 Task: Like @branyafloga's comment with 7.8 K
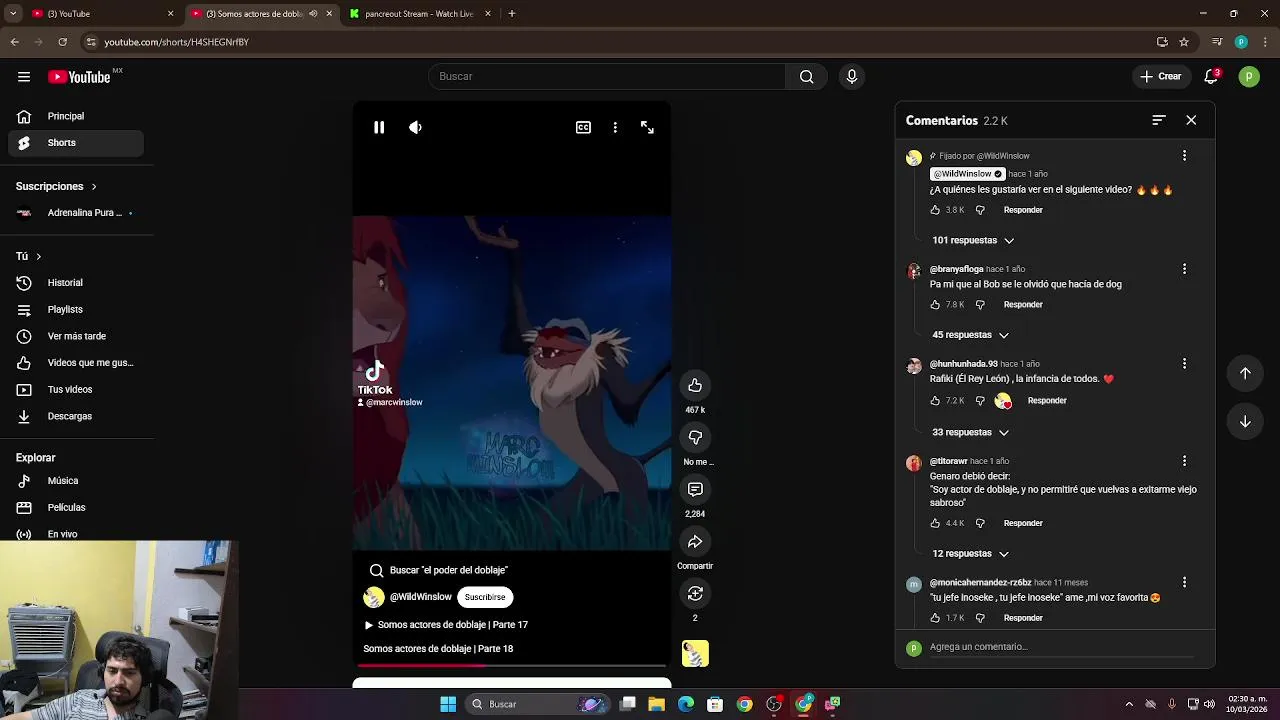pyautogui.click(x=935, y=305)
